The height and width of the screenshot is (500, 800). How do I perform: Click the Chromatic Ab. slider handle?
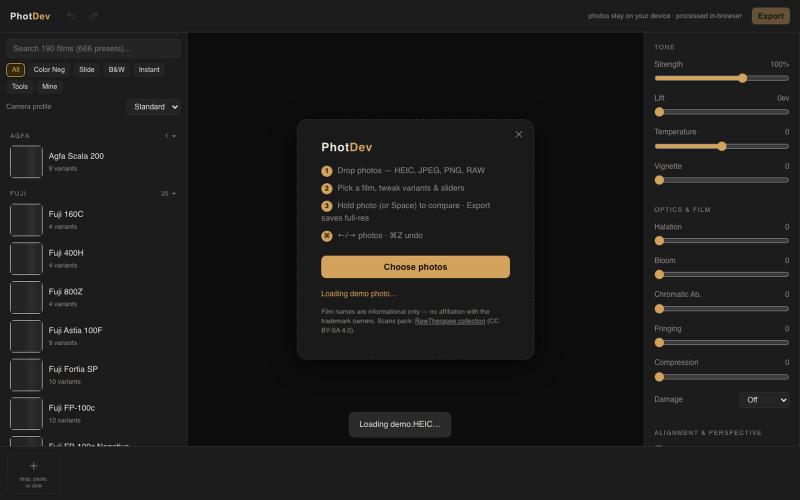[659, 309]
